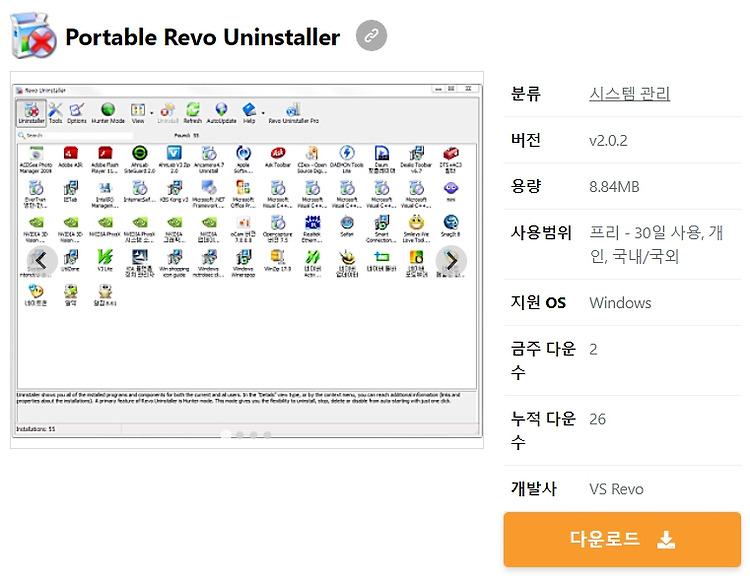Jump to the fourth carousel dot
The image size is (750, 581).
[x=267, y=434]
